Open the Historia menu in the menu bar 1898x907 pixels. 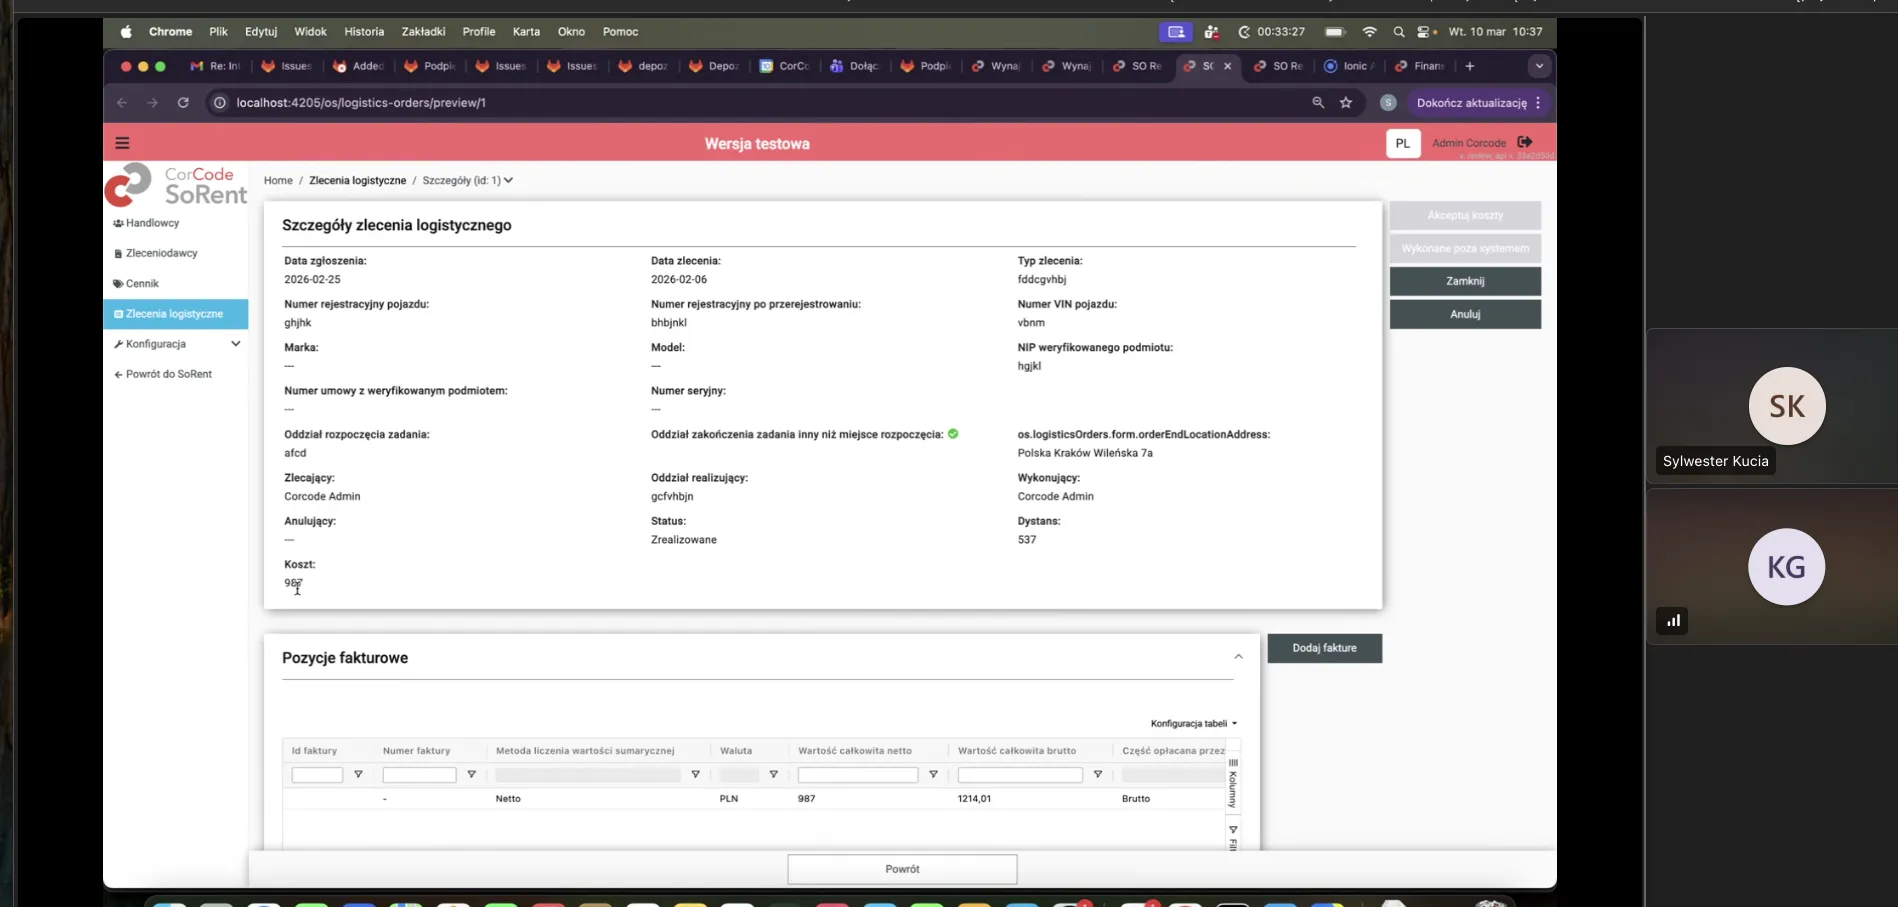click(x=364, y=32)
